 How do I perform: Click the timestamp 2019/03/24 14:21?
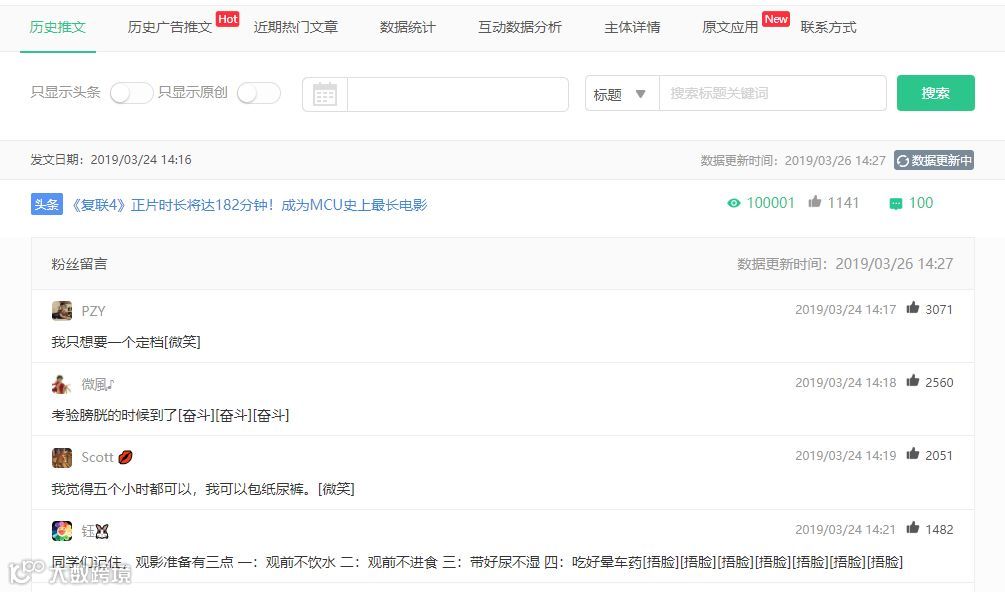(x=845, y=529)
